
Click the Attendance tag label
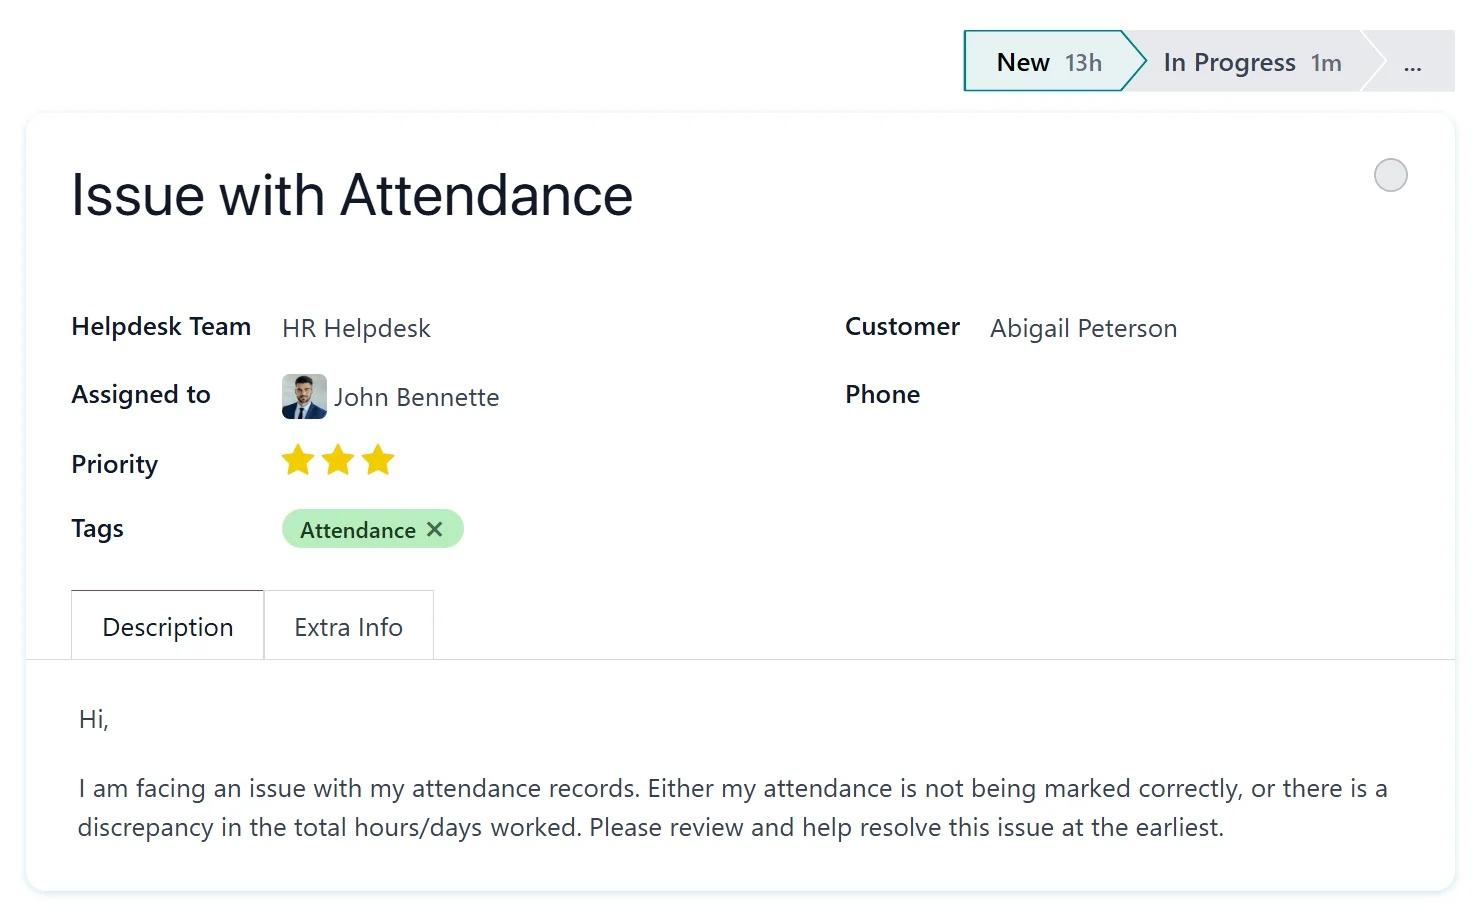coord(357,530)
